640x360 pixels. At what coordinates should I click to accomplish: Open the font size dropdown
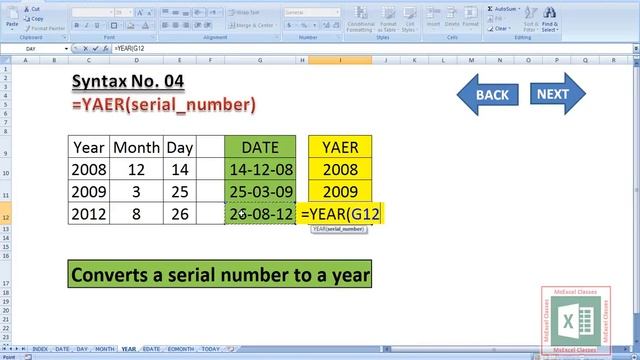coord(130,13)
